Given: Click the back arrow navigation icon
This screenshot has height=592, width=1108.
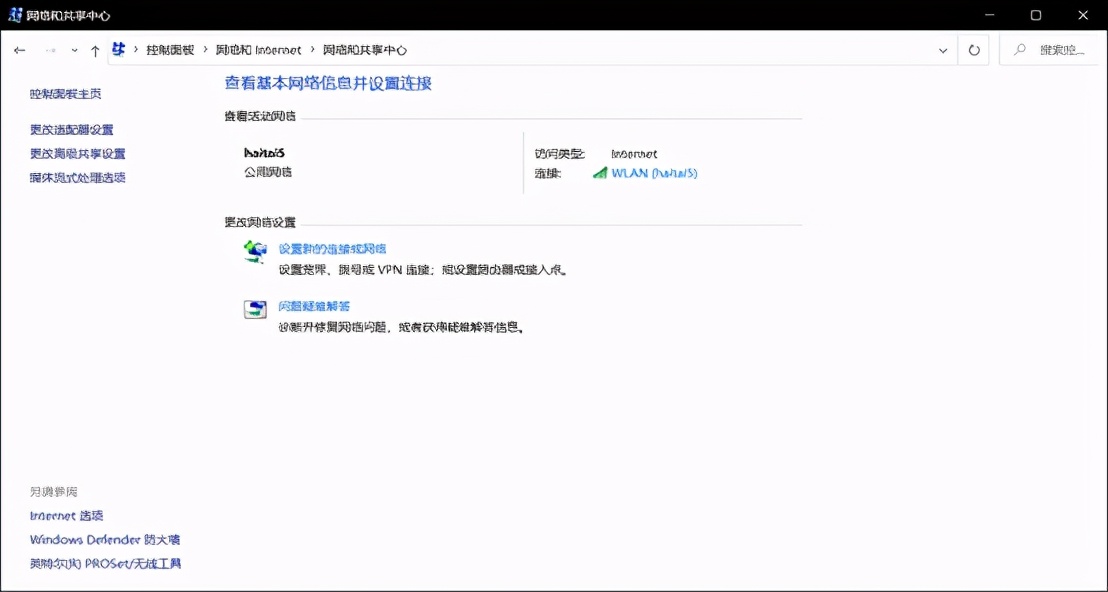Looking at the screenshot, I should tap(19, 49).
